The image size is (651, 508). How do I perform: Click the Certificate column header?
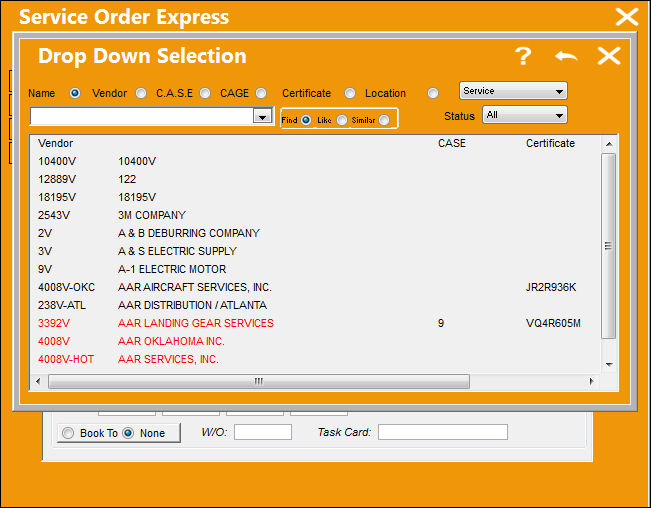[550, 143]
